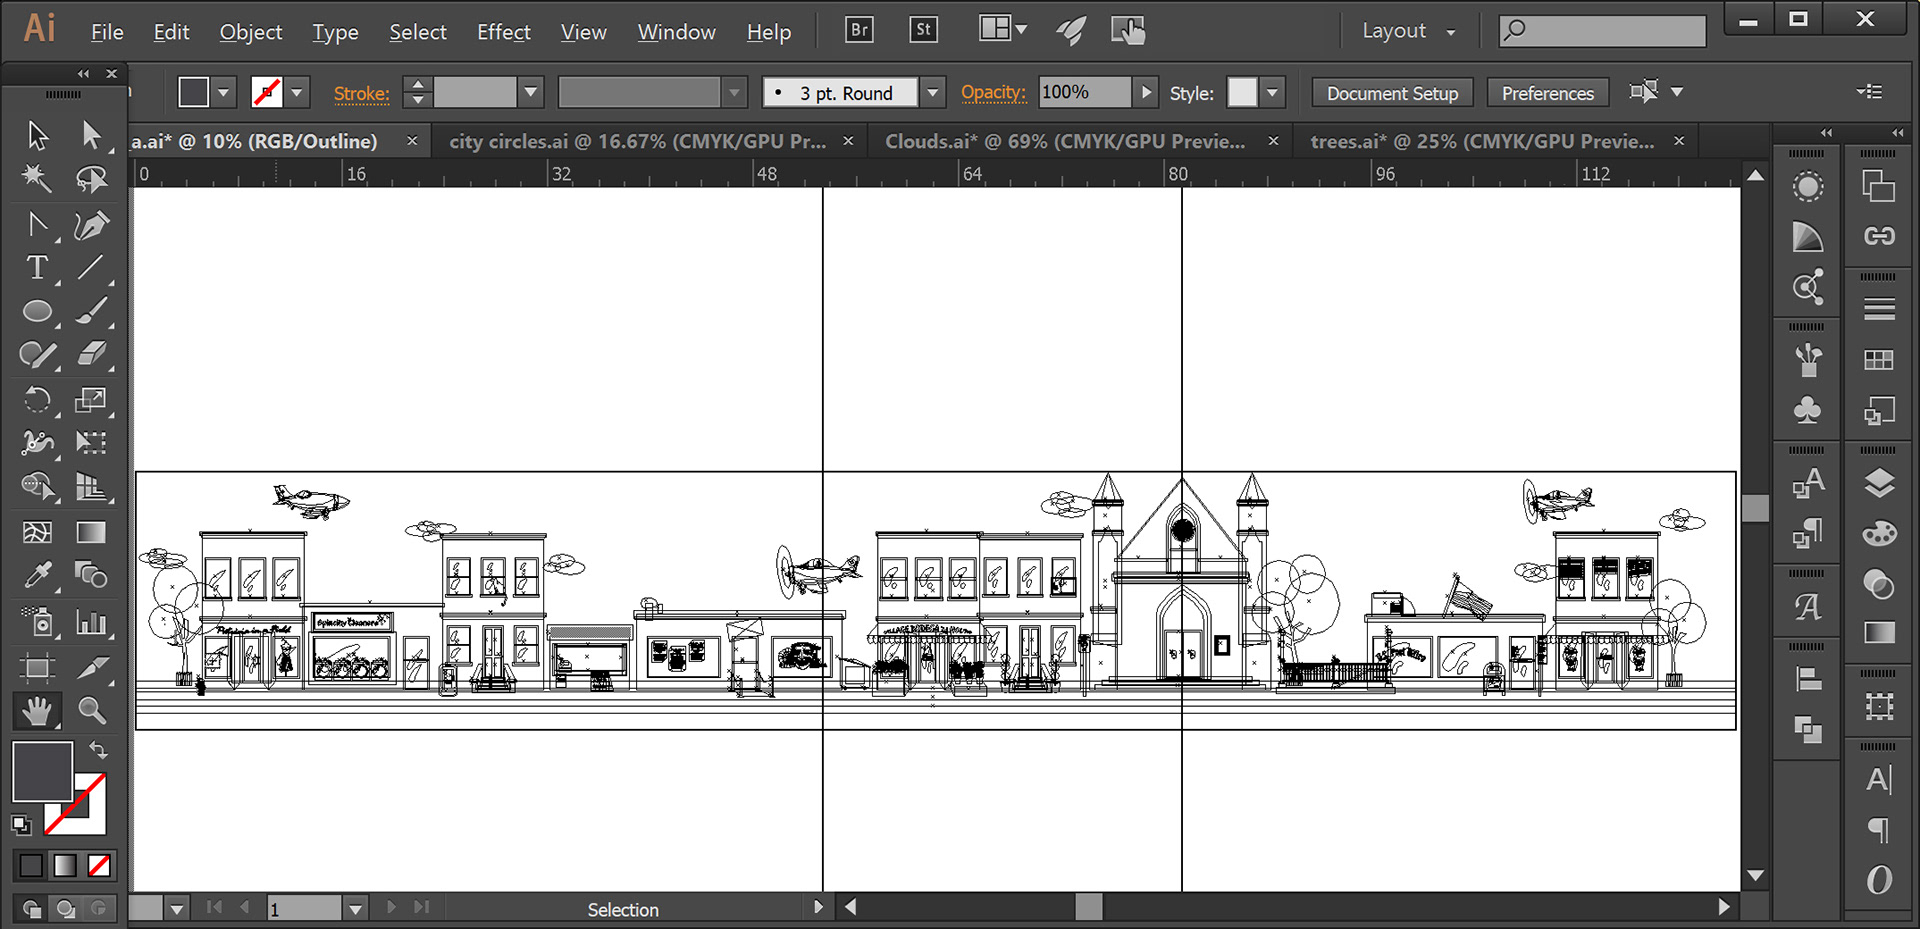This screenshot has height=929, width=1920.
Task: Swap fill and stroke colors
Action: (98, 749)
